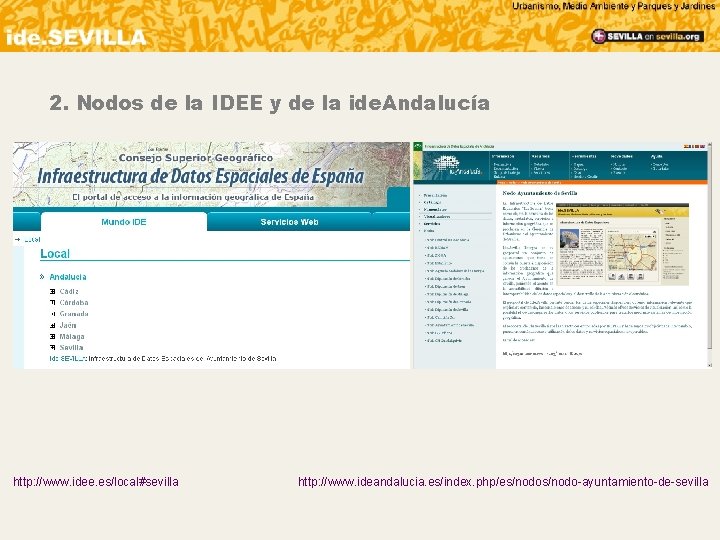720x540 pixels.
Task: Click the ide.SEVILLA logo in header
Action: coord(76,37)
